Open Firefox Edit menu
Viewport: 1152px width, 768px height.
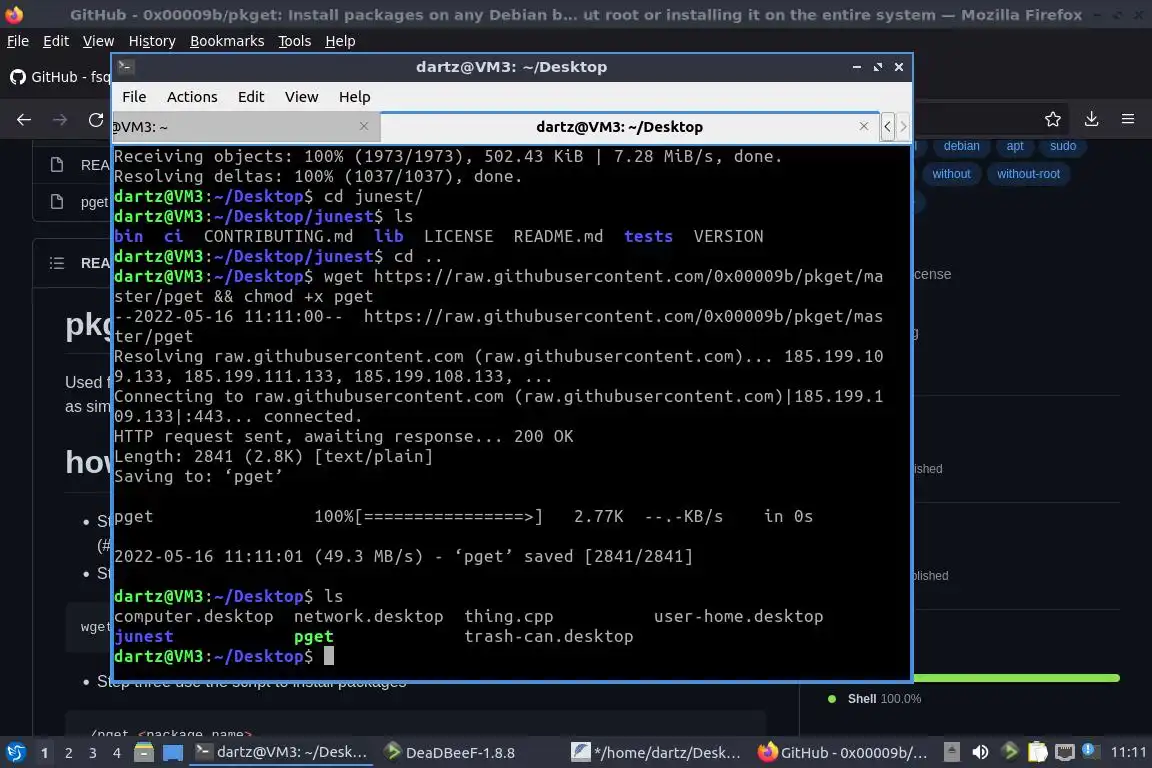click(56, 41)
